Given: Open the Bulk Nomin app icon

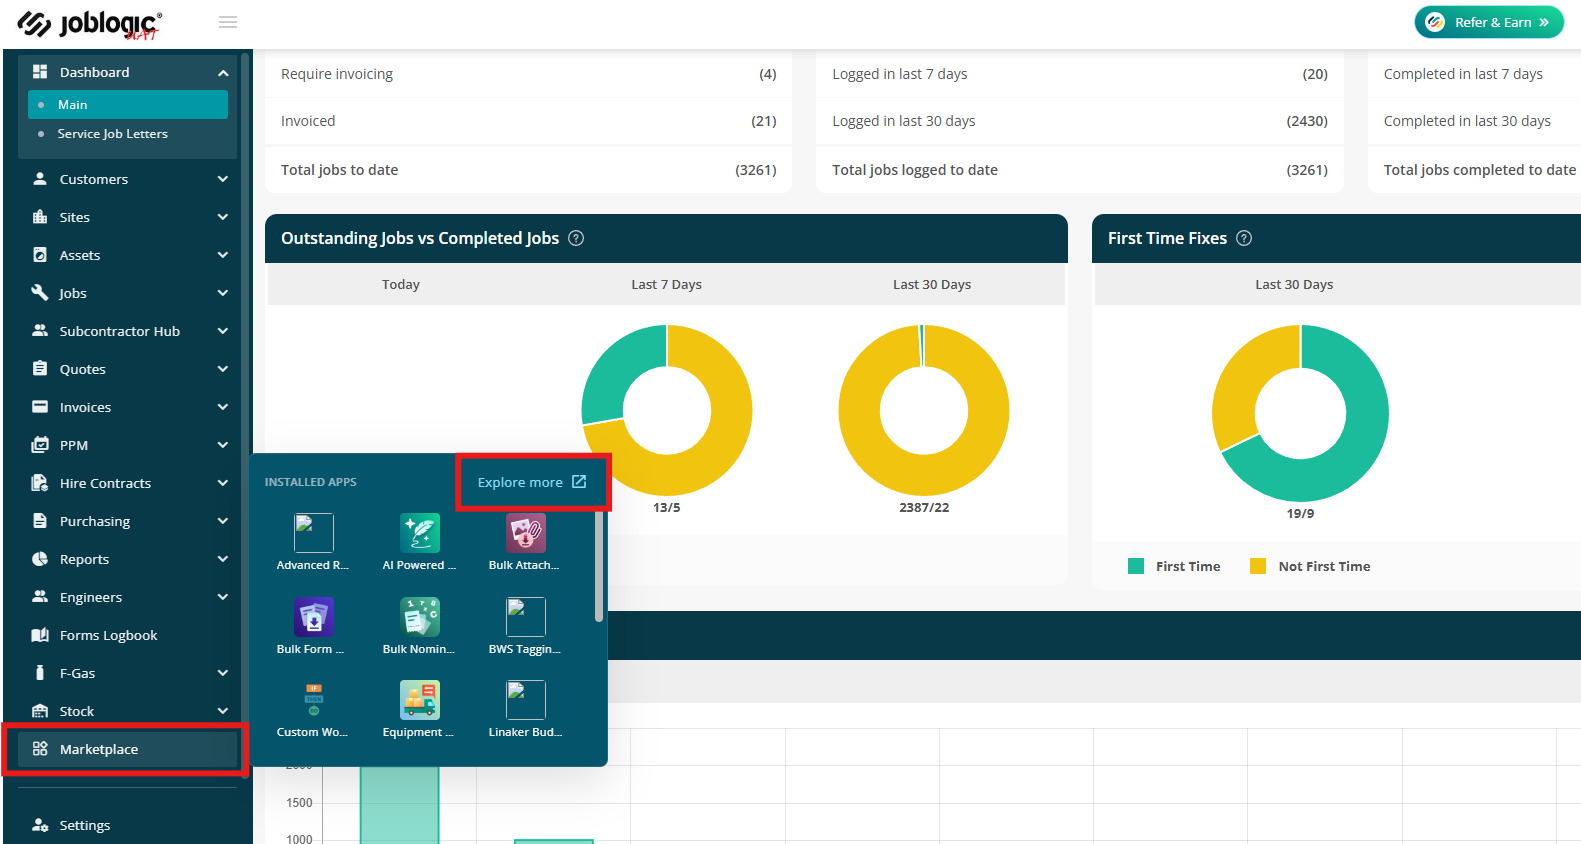Looking at the screenshot, I should point(420,617).
